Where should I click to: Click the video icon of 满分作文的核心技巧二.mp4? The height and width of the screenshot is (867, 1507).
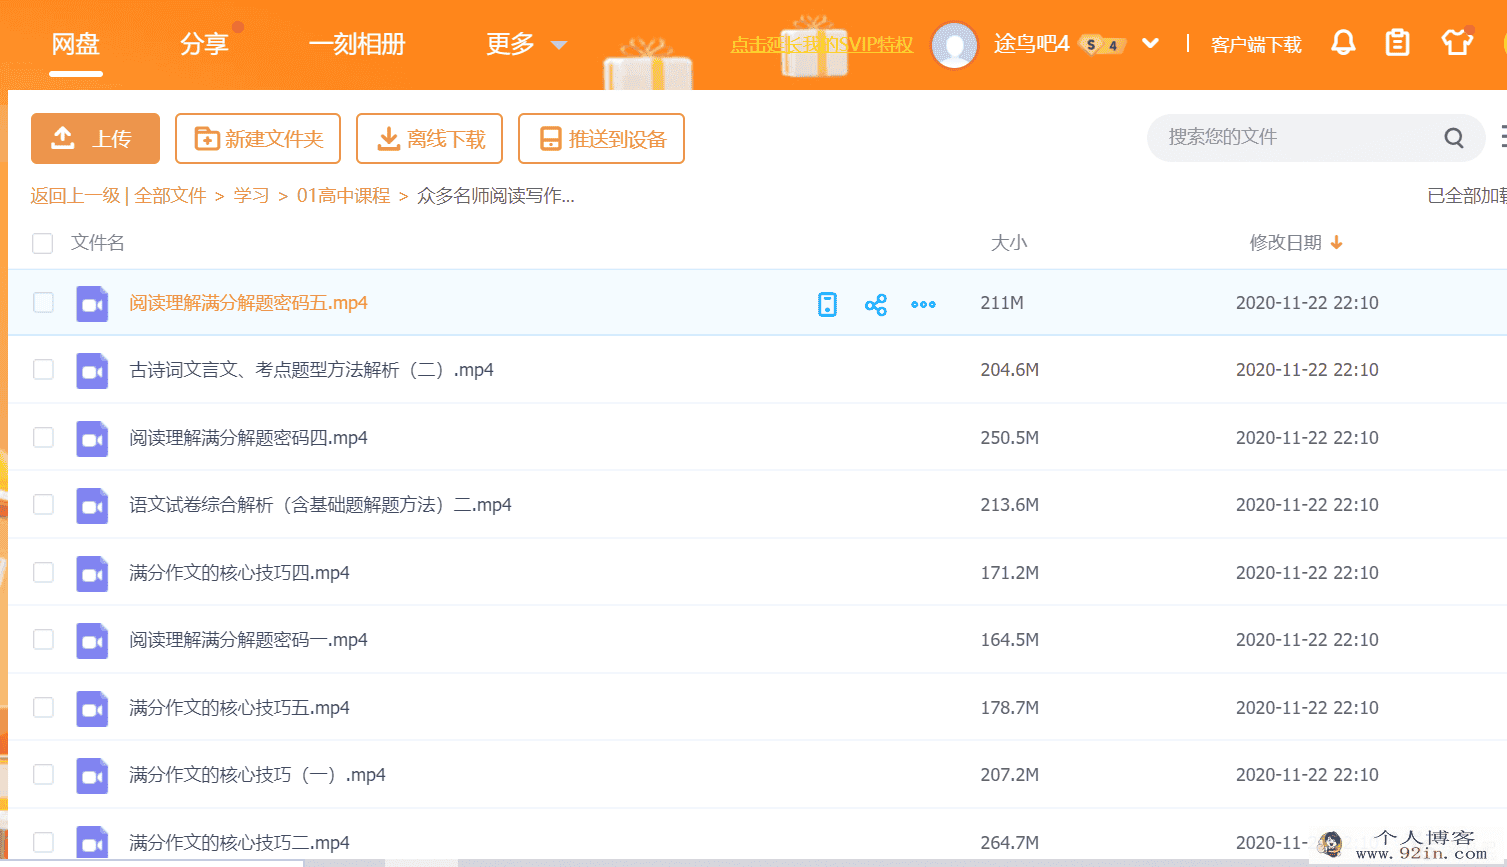(92, 843)
